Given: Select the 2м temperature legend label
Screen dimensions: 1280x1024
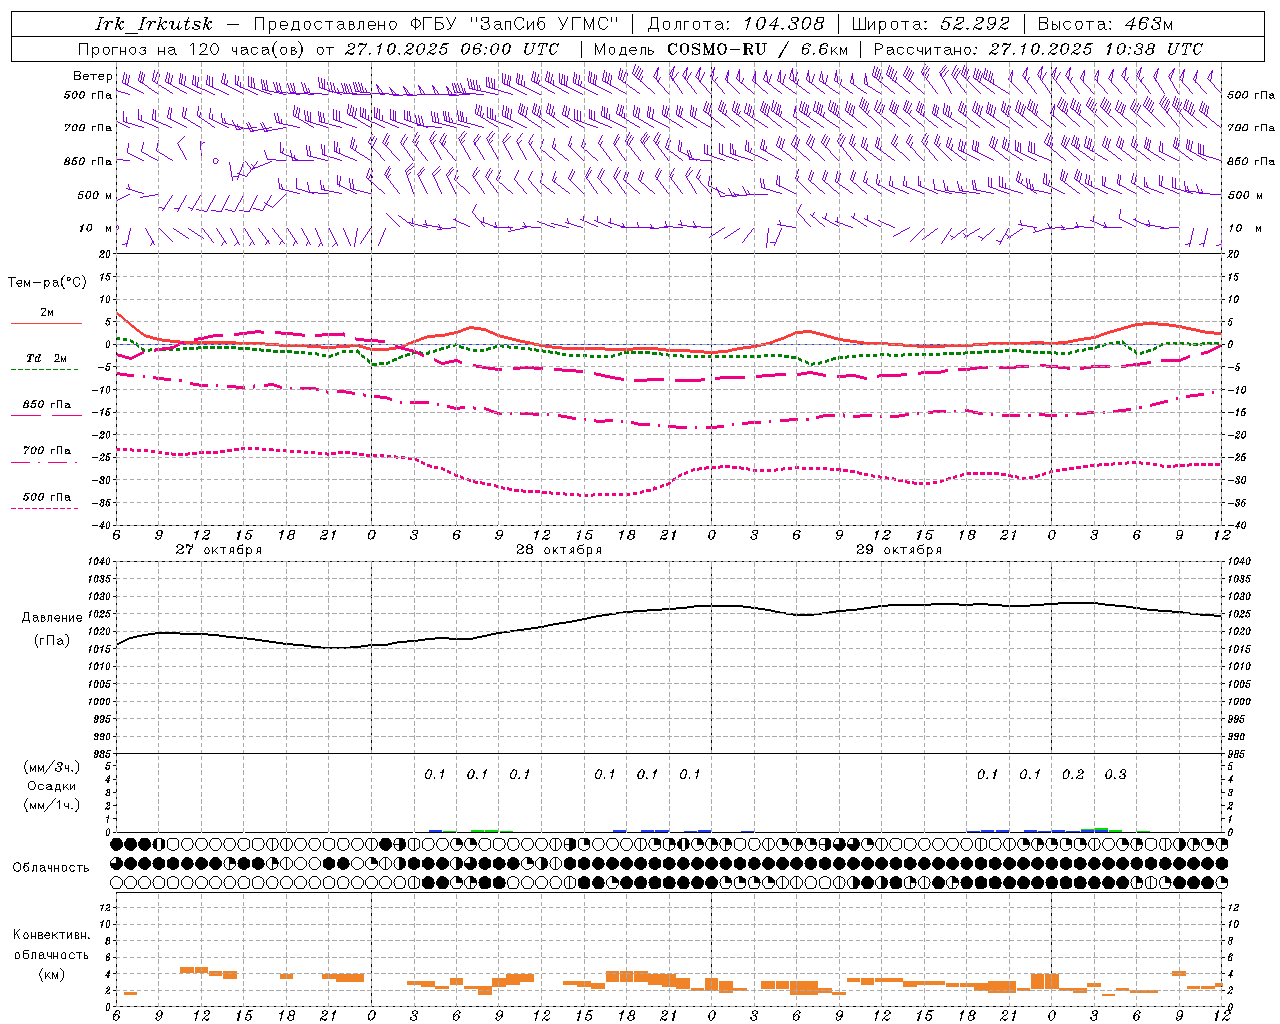Looking at the screenshot, I should point(47,313).
